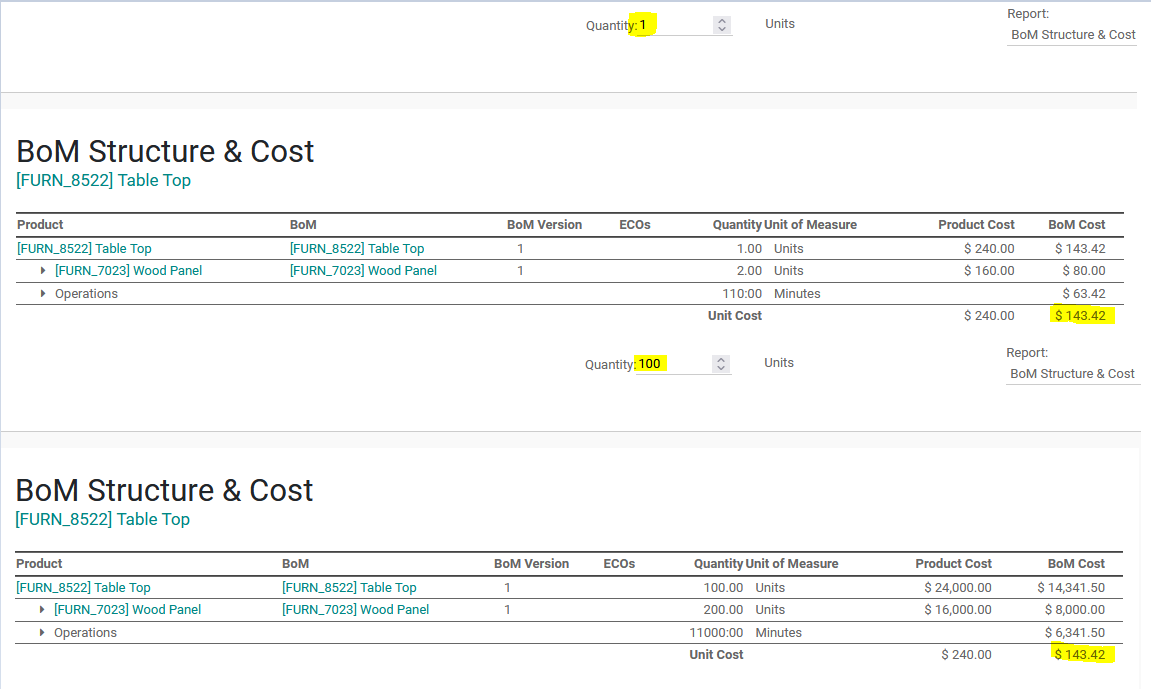Click the '$ 80.00' BoM cost cell
This screenshot has width=1151, height=689.
(1083, 271)
